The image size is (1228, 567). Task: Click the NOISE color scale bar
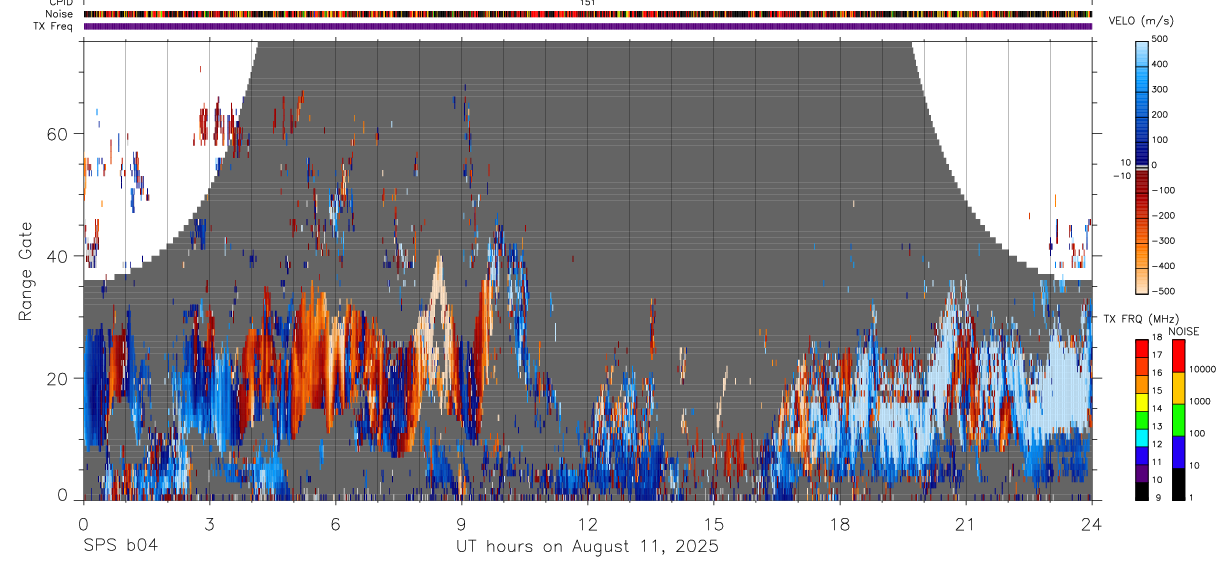1178,419
